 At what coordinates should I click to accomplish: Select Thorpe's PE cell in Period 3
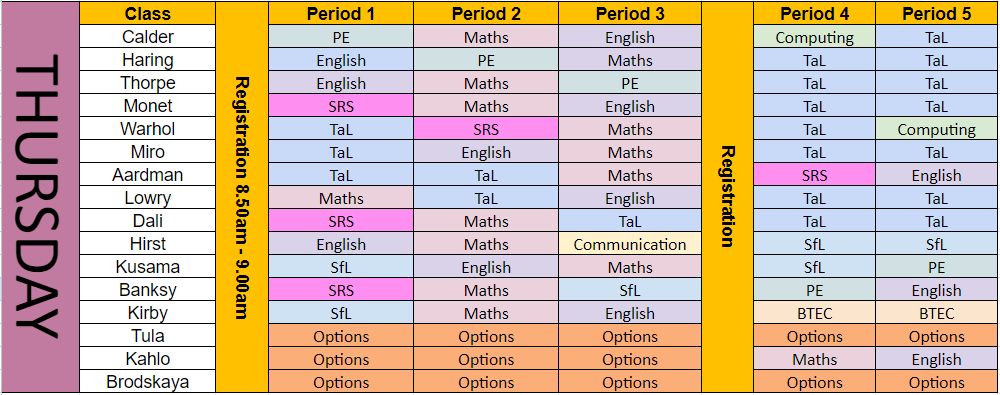tap(630, 83)
